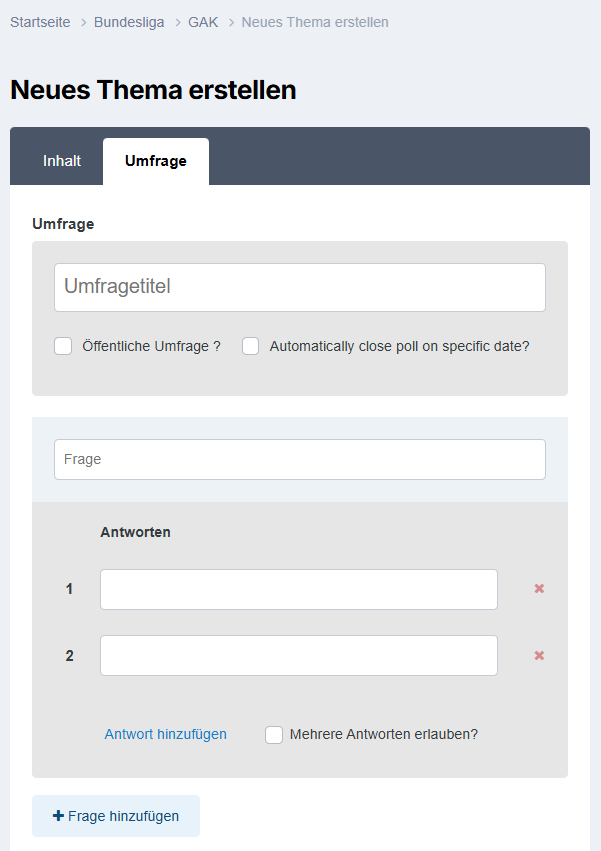Focus answer field number 1

(299, 589)
